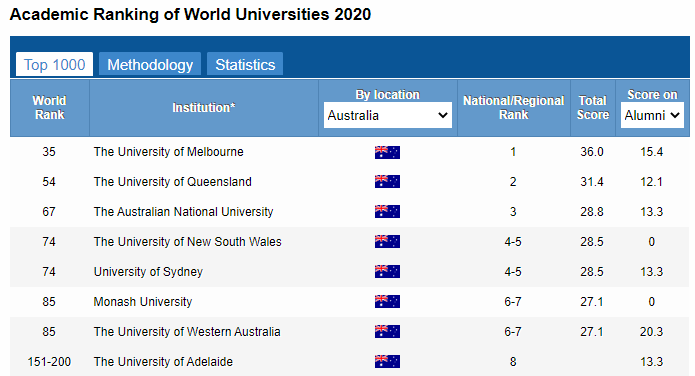
Task: Click the flag next to Monash University
Action: 387,302
